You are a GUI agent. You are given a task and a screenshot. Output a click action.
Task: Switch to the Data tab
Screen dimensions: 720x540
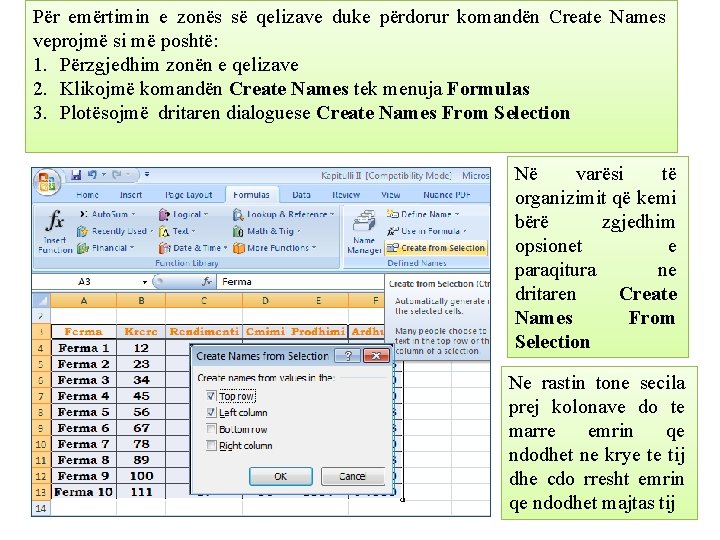click(x=301, y=195)
